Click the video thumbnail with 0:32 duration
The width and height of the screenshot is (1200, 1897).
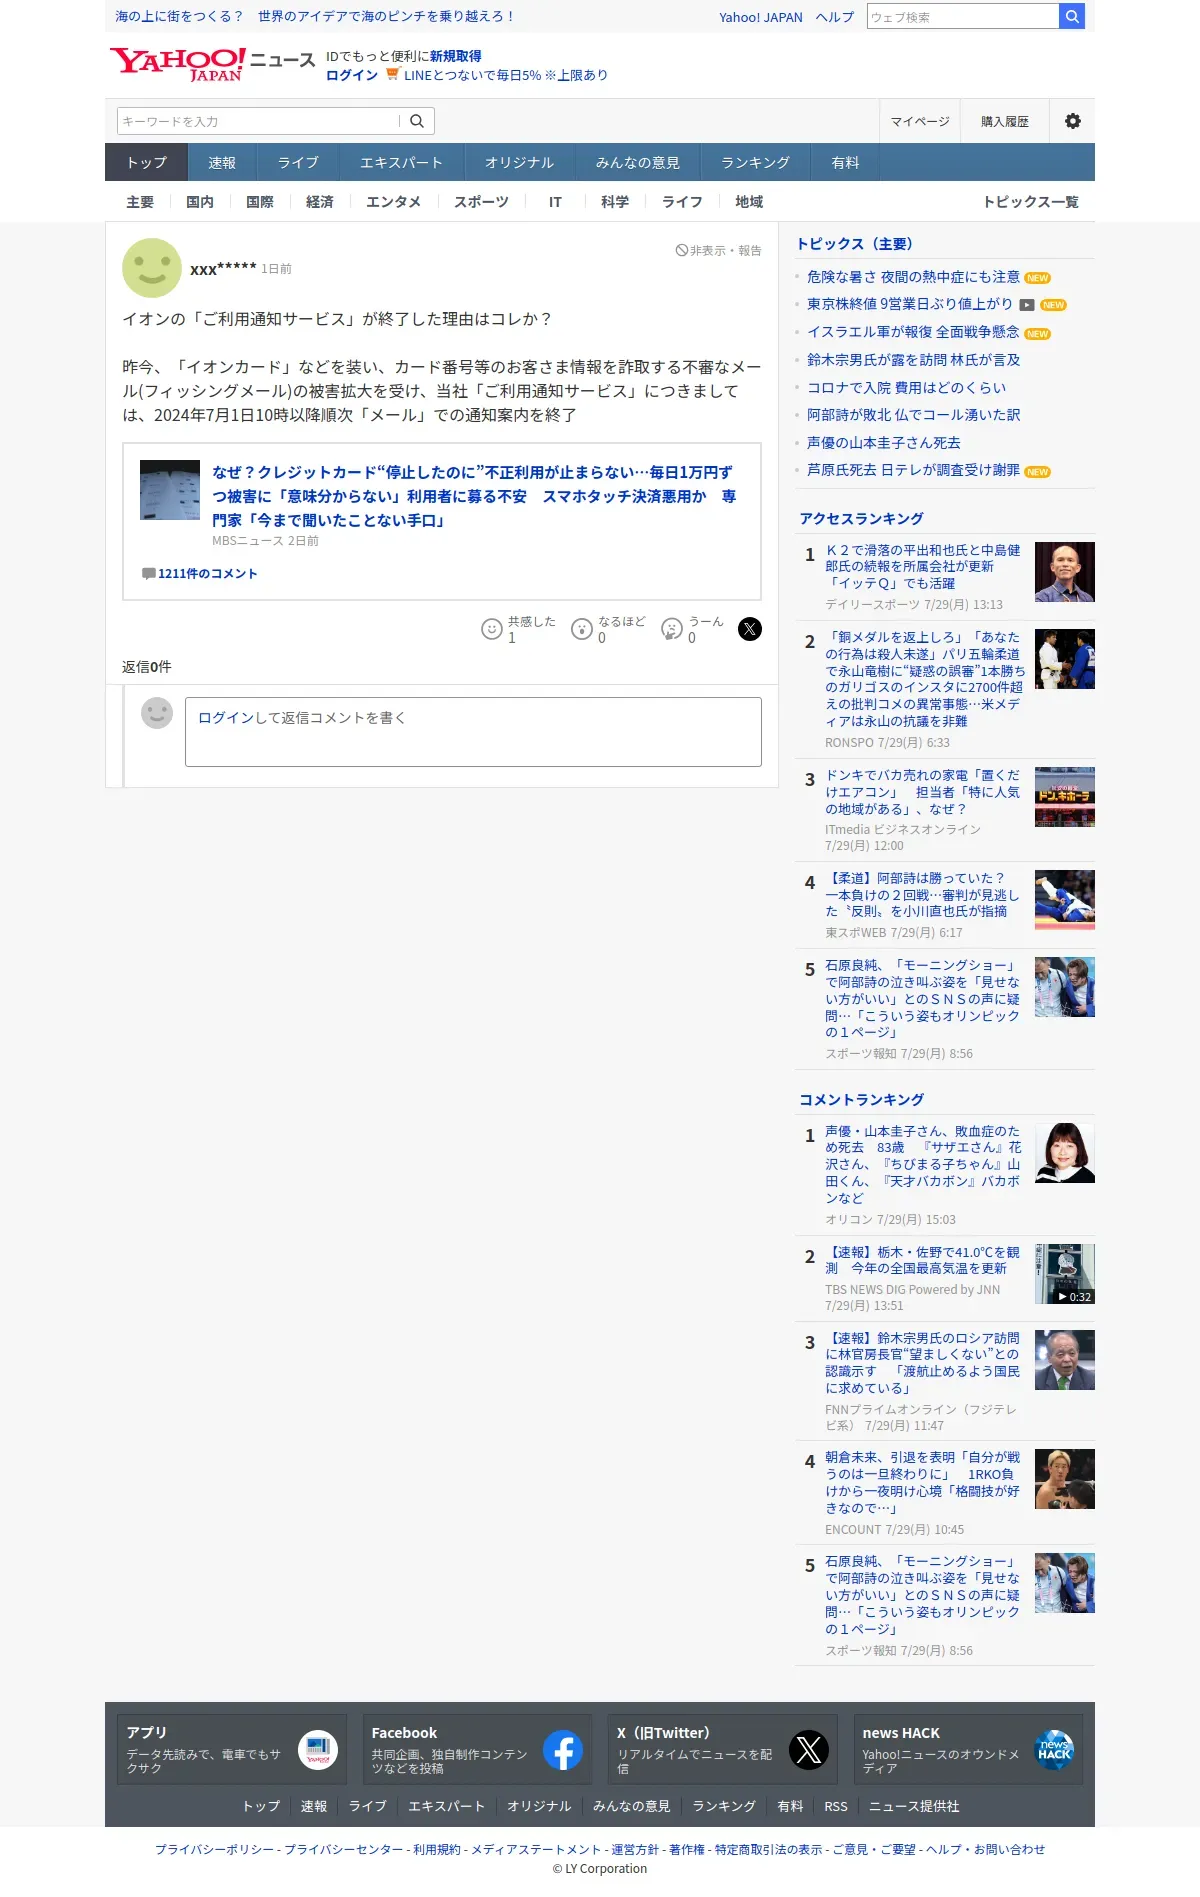pos(1065,1274)
